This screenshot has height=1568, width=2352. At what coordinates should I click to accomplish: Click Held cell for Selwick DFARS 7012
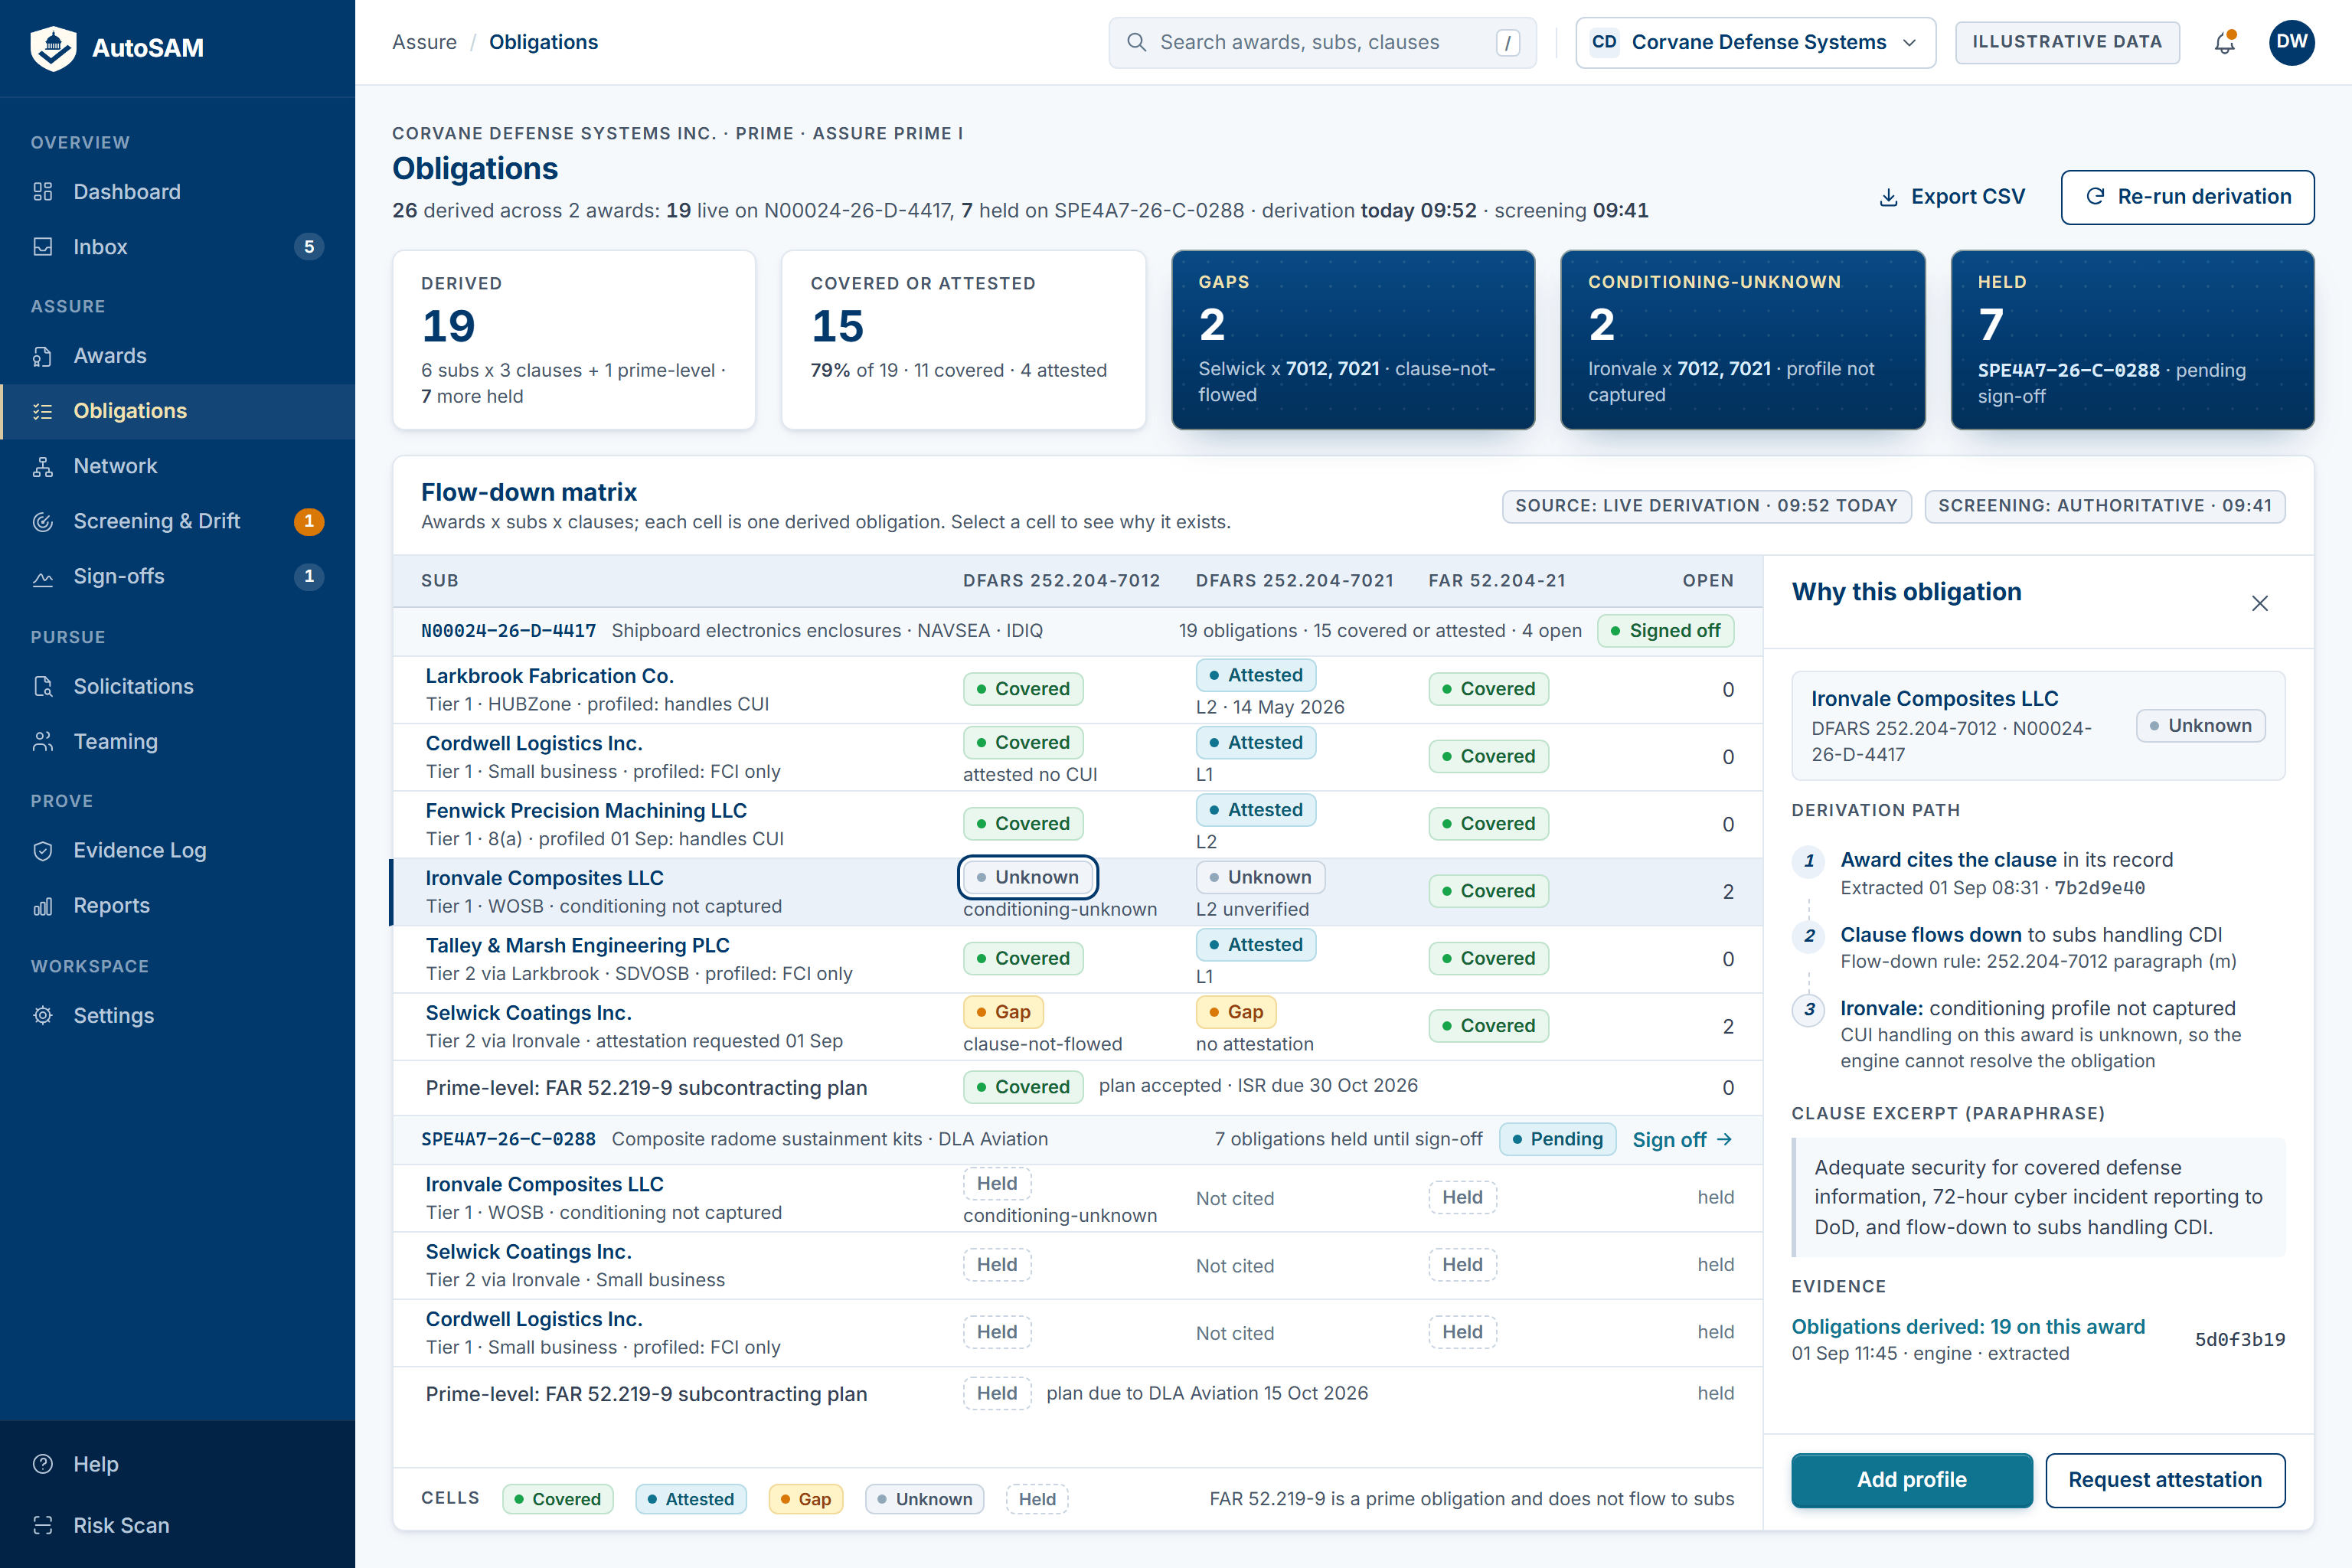(x=996, y=1265)
